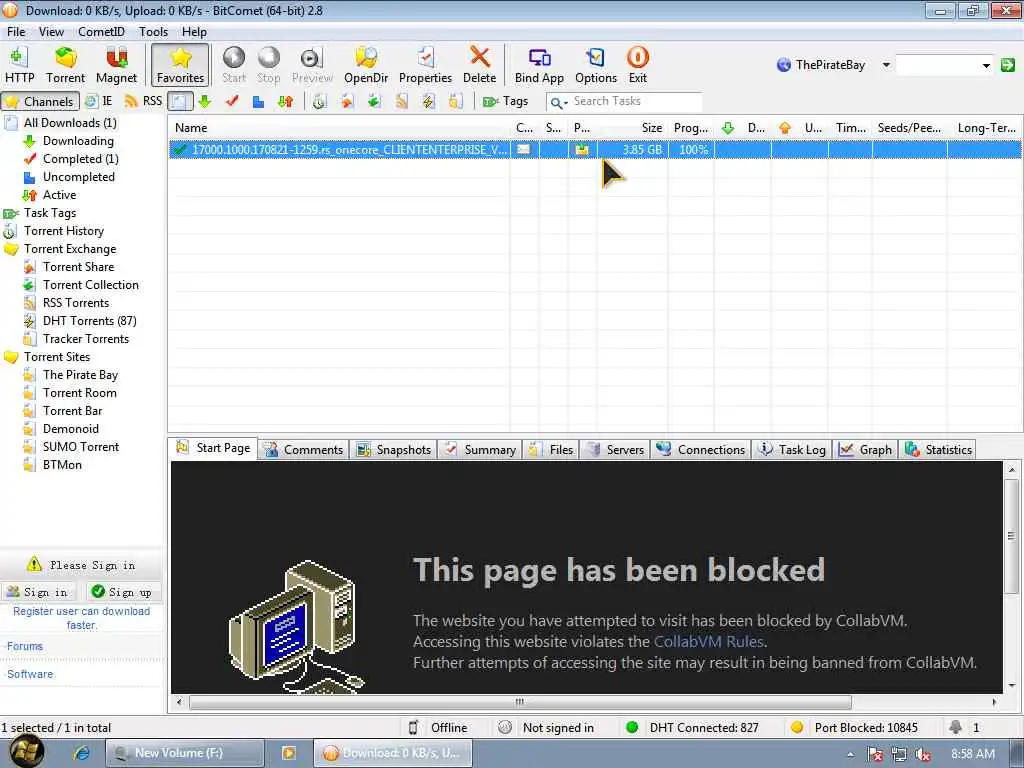1024x768 pixels.
Task: Click the Port Blocked yellow status indicator
Action: coord(797,728)
